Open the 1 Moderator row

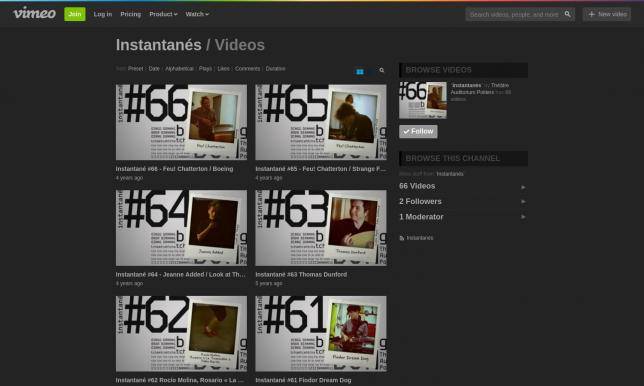point(463,217)
